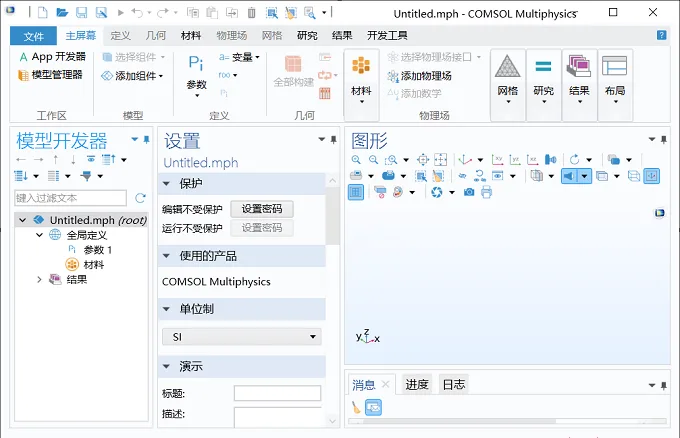The height and width of the screenshot is (438, 680).
Task: Collapse the 保护 section
Action: 166,184
